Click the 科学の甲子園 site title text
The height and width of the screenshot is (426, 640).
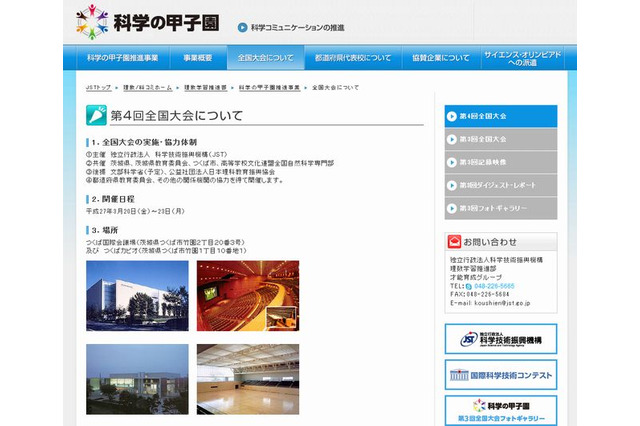(166, 23)
